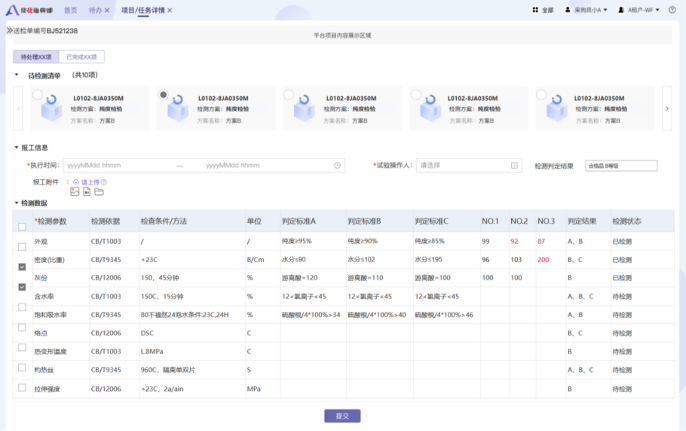
Task: Click the document file attachment icon
Action: pos(87,191)
